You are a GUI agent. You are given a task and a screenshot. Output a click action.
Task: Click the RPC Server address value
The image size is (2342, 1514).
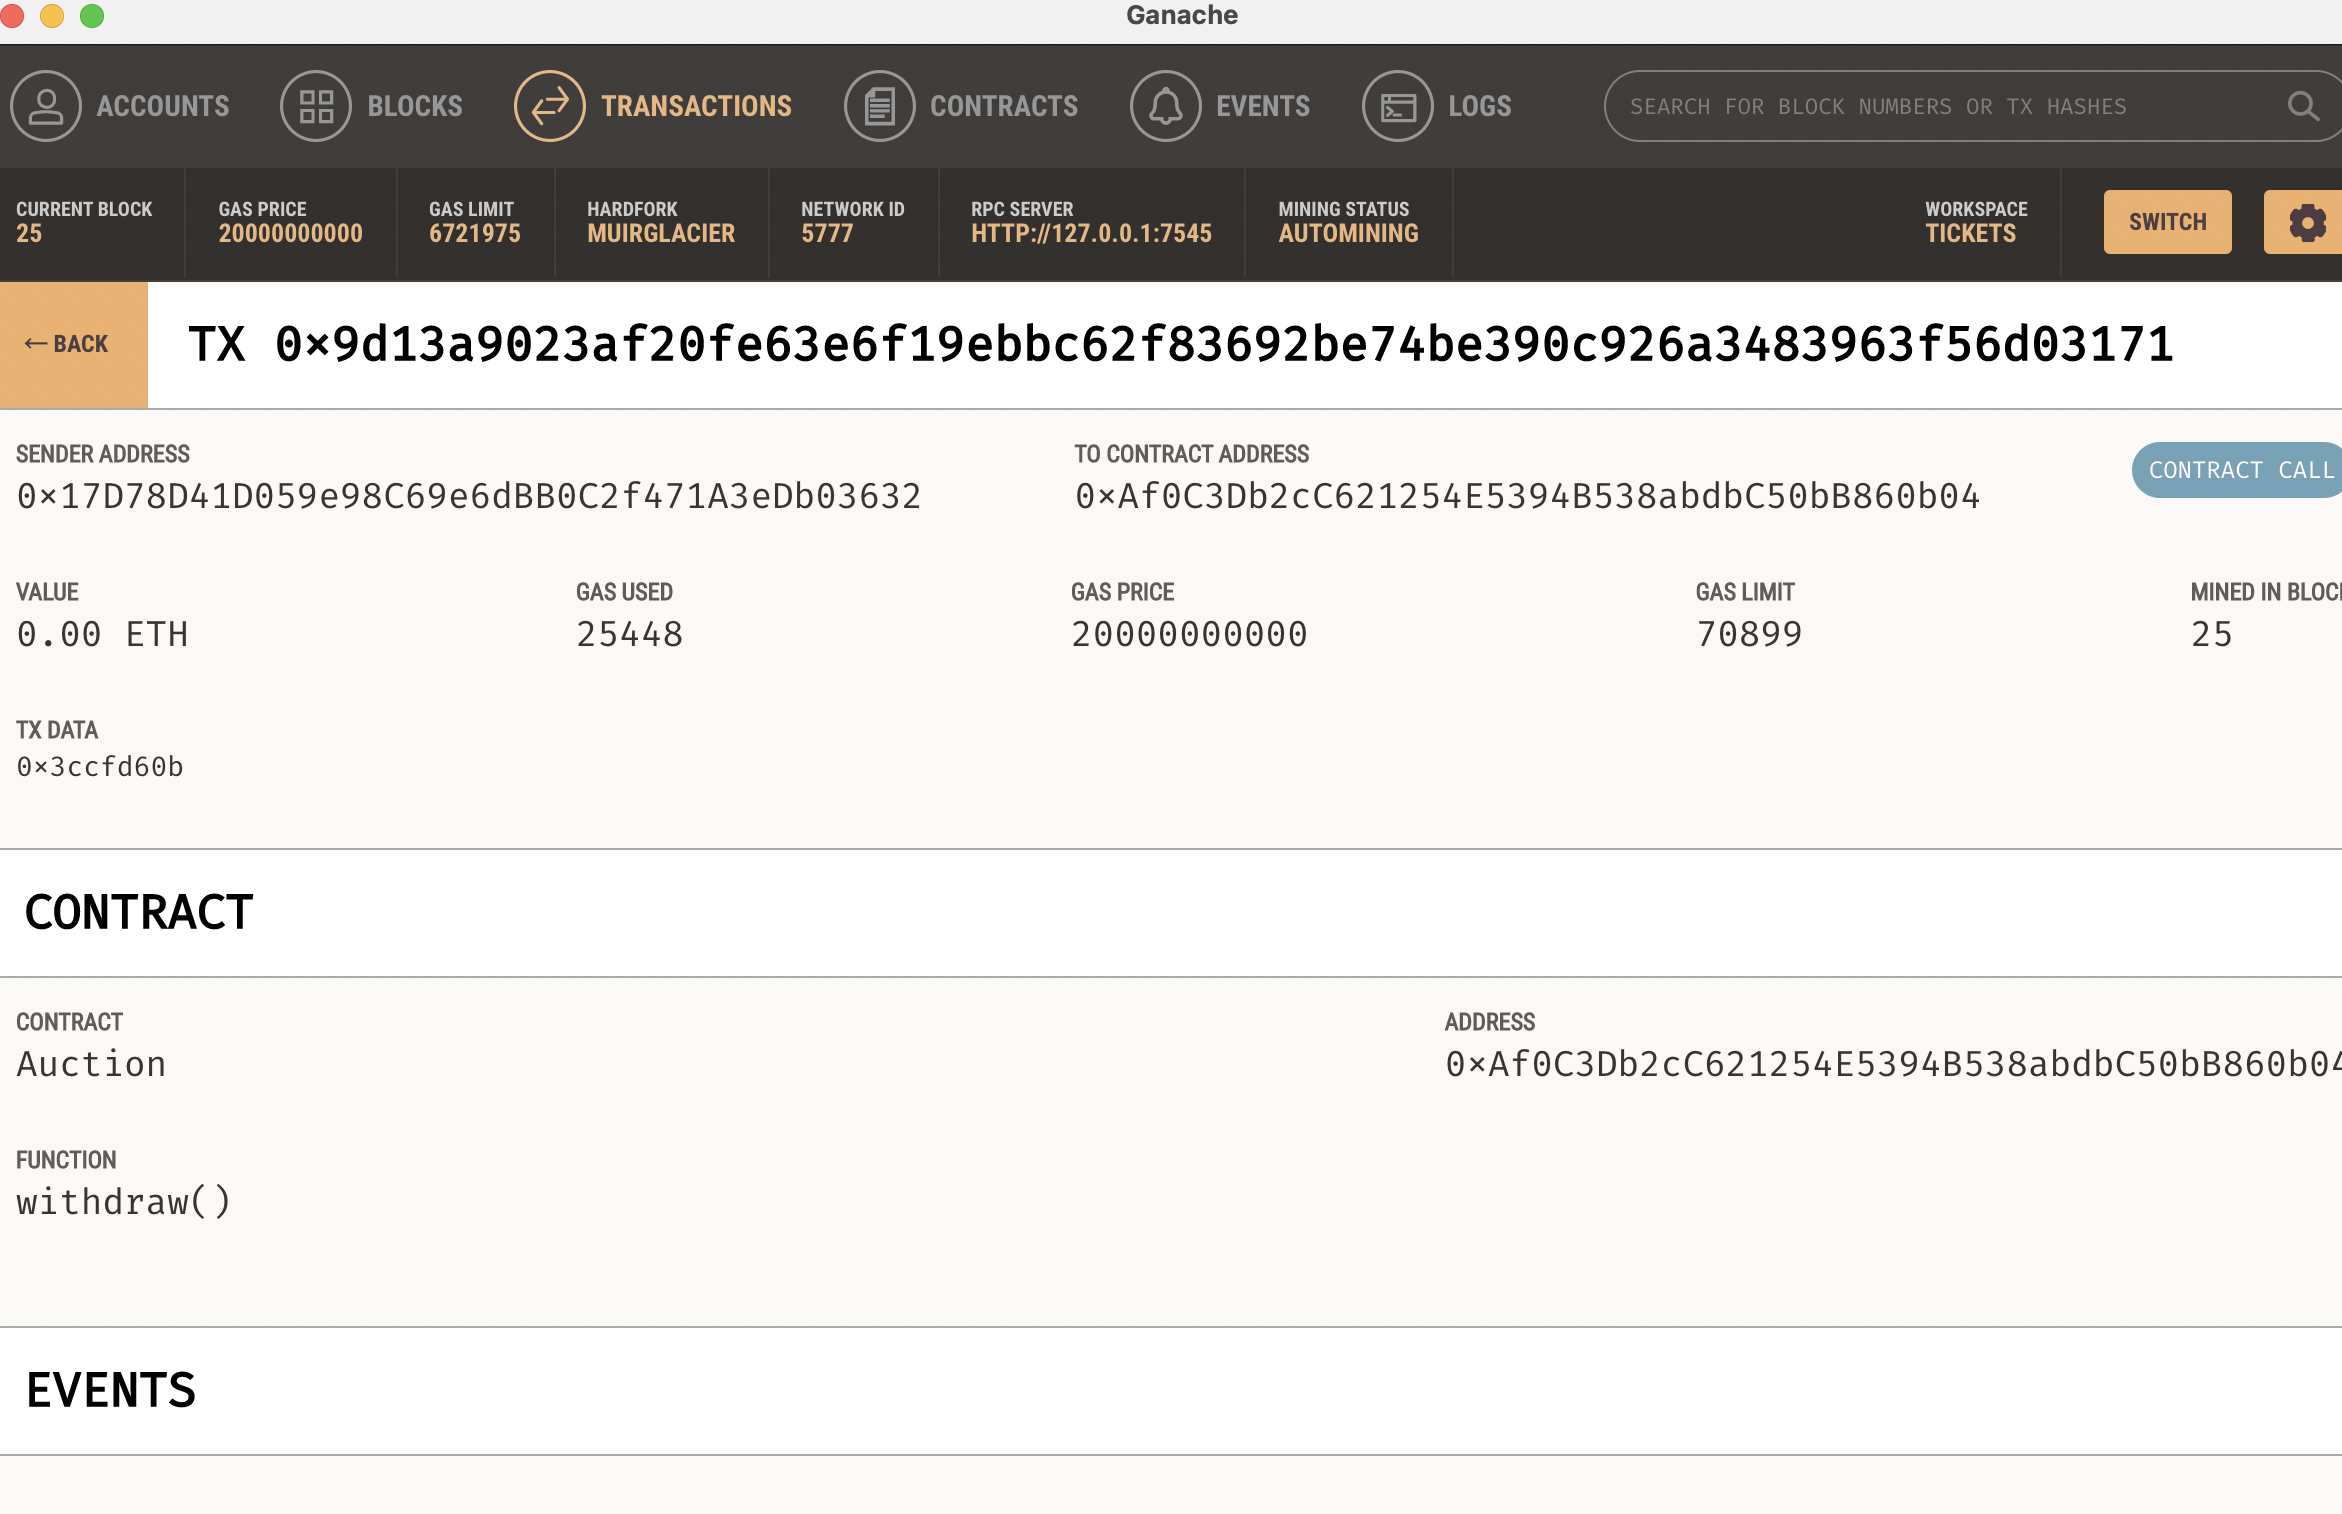tap(1091, 234)
